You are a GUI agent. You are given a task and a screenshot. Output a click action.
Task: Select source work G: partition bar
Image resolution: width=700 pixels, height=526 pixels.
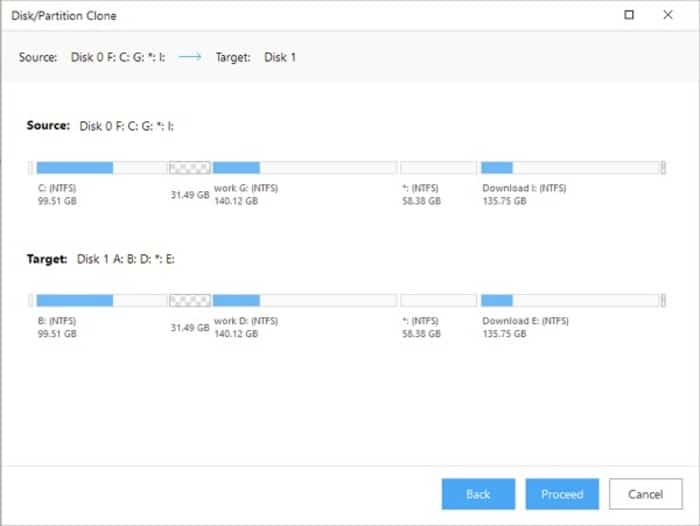305,168
